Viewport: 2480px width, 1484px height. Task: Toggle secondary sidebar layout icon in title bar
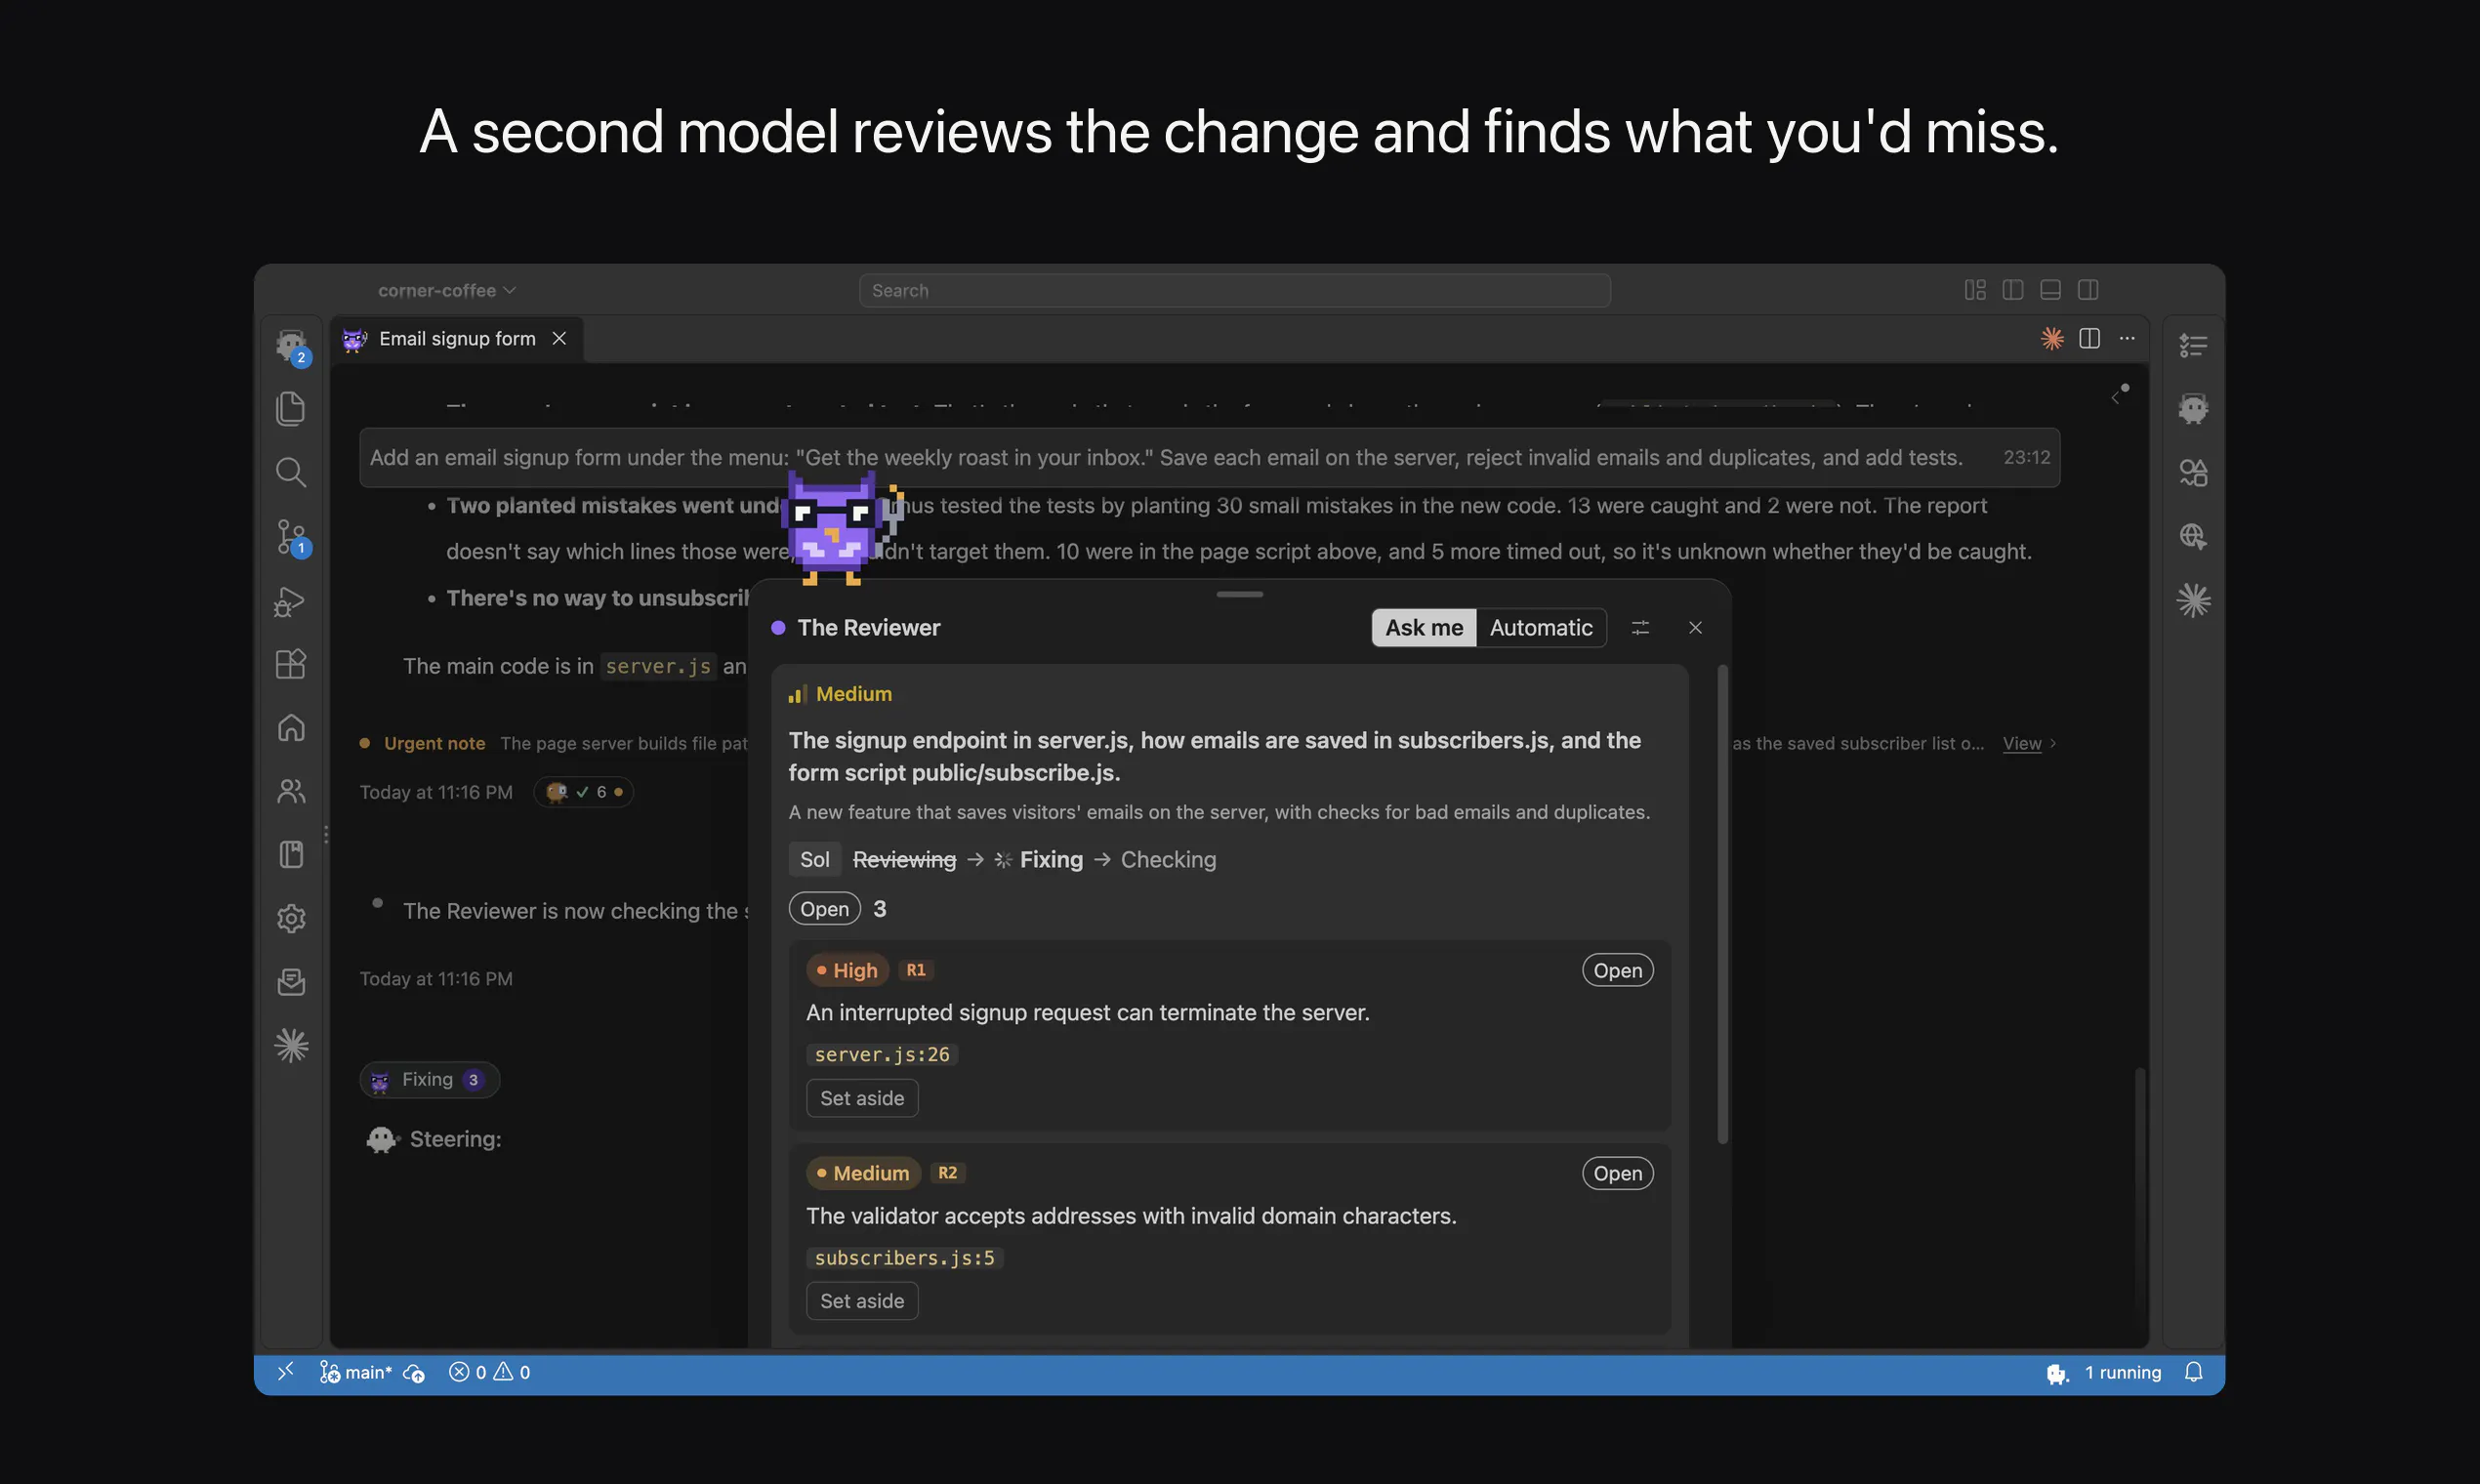pos(2088,290)
